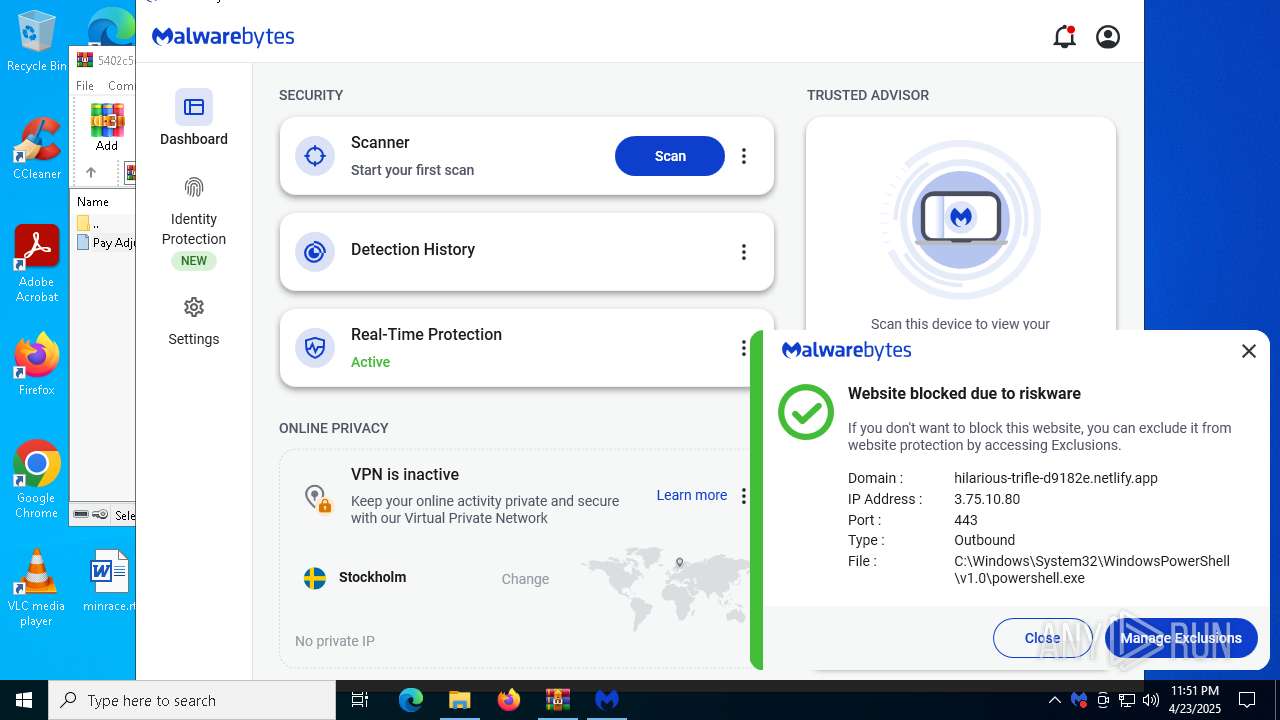The height and width of the screenshot is (720, 1280).
Task: Start a scan with Scan button
Action: (x=670, y=156)
